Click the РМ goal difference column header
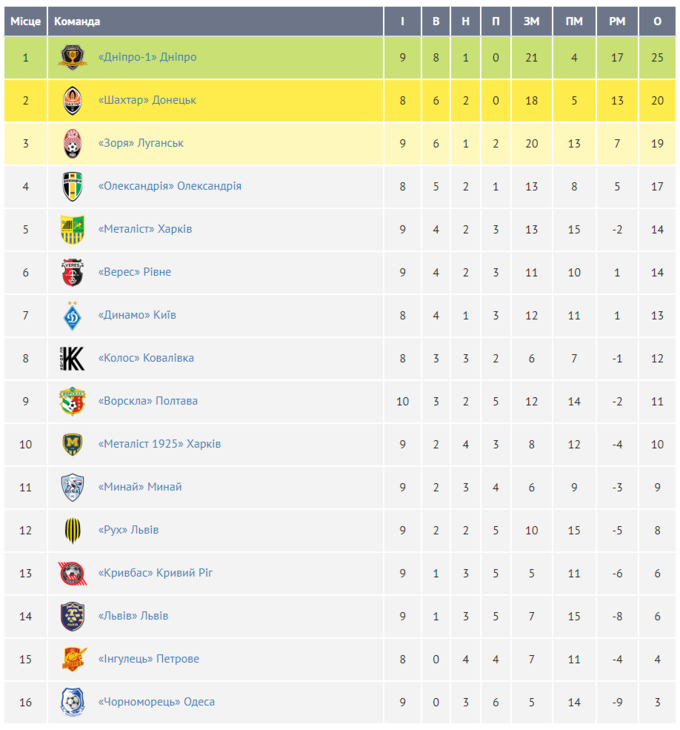This screenshot has width=680, height=730. [x=616, y=21]
